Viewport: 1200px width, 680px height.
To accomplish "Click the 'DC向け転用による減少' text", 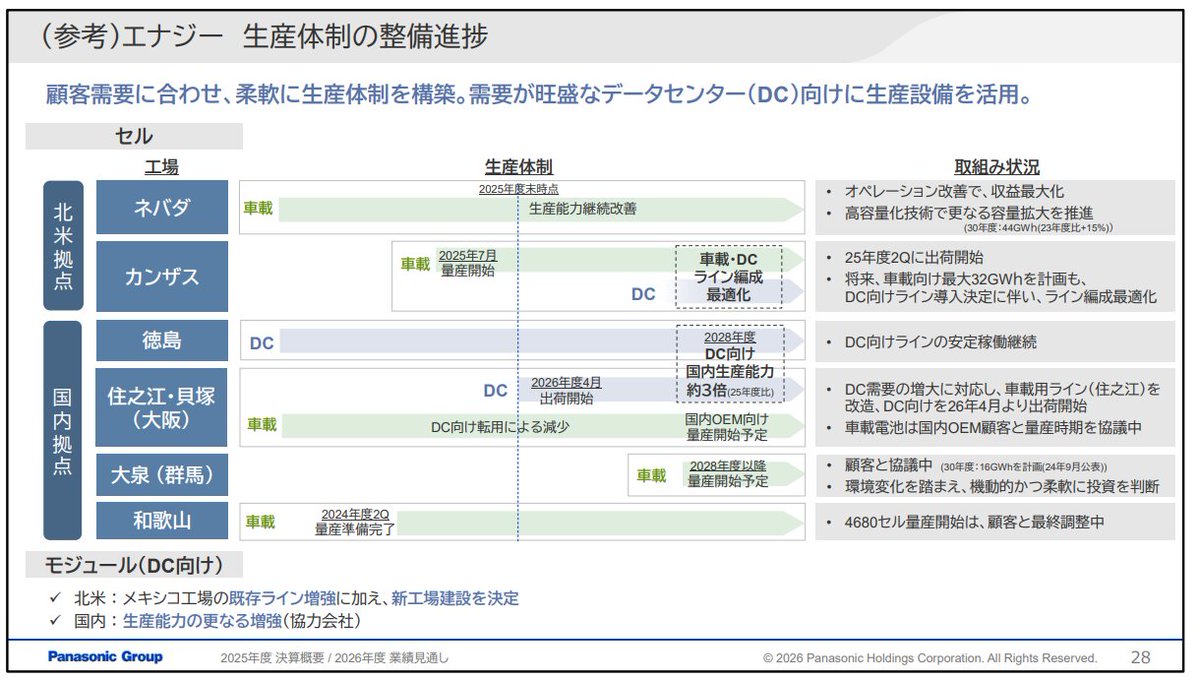I will [x=500, y=426].
